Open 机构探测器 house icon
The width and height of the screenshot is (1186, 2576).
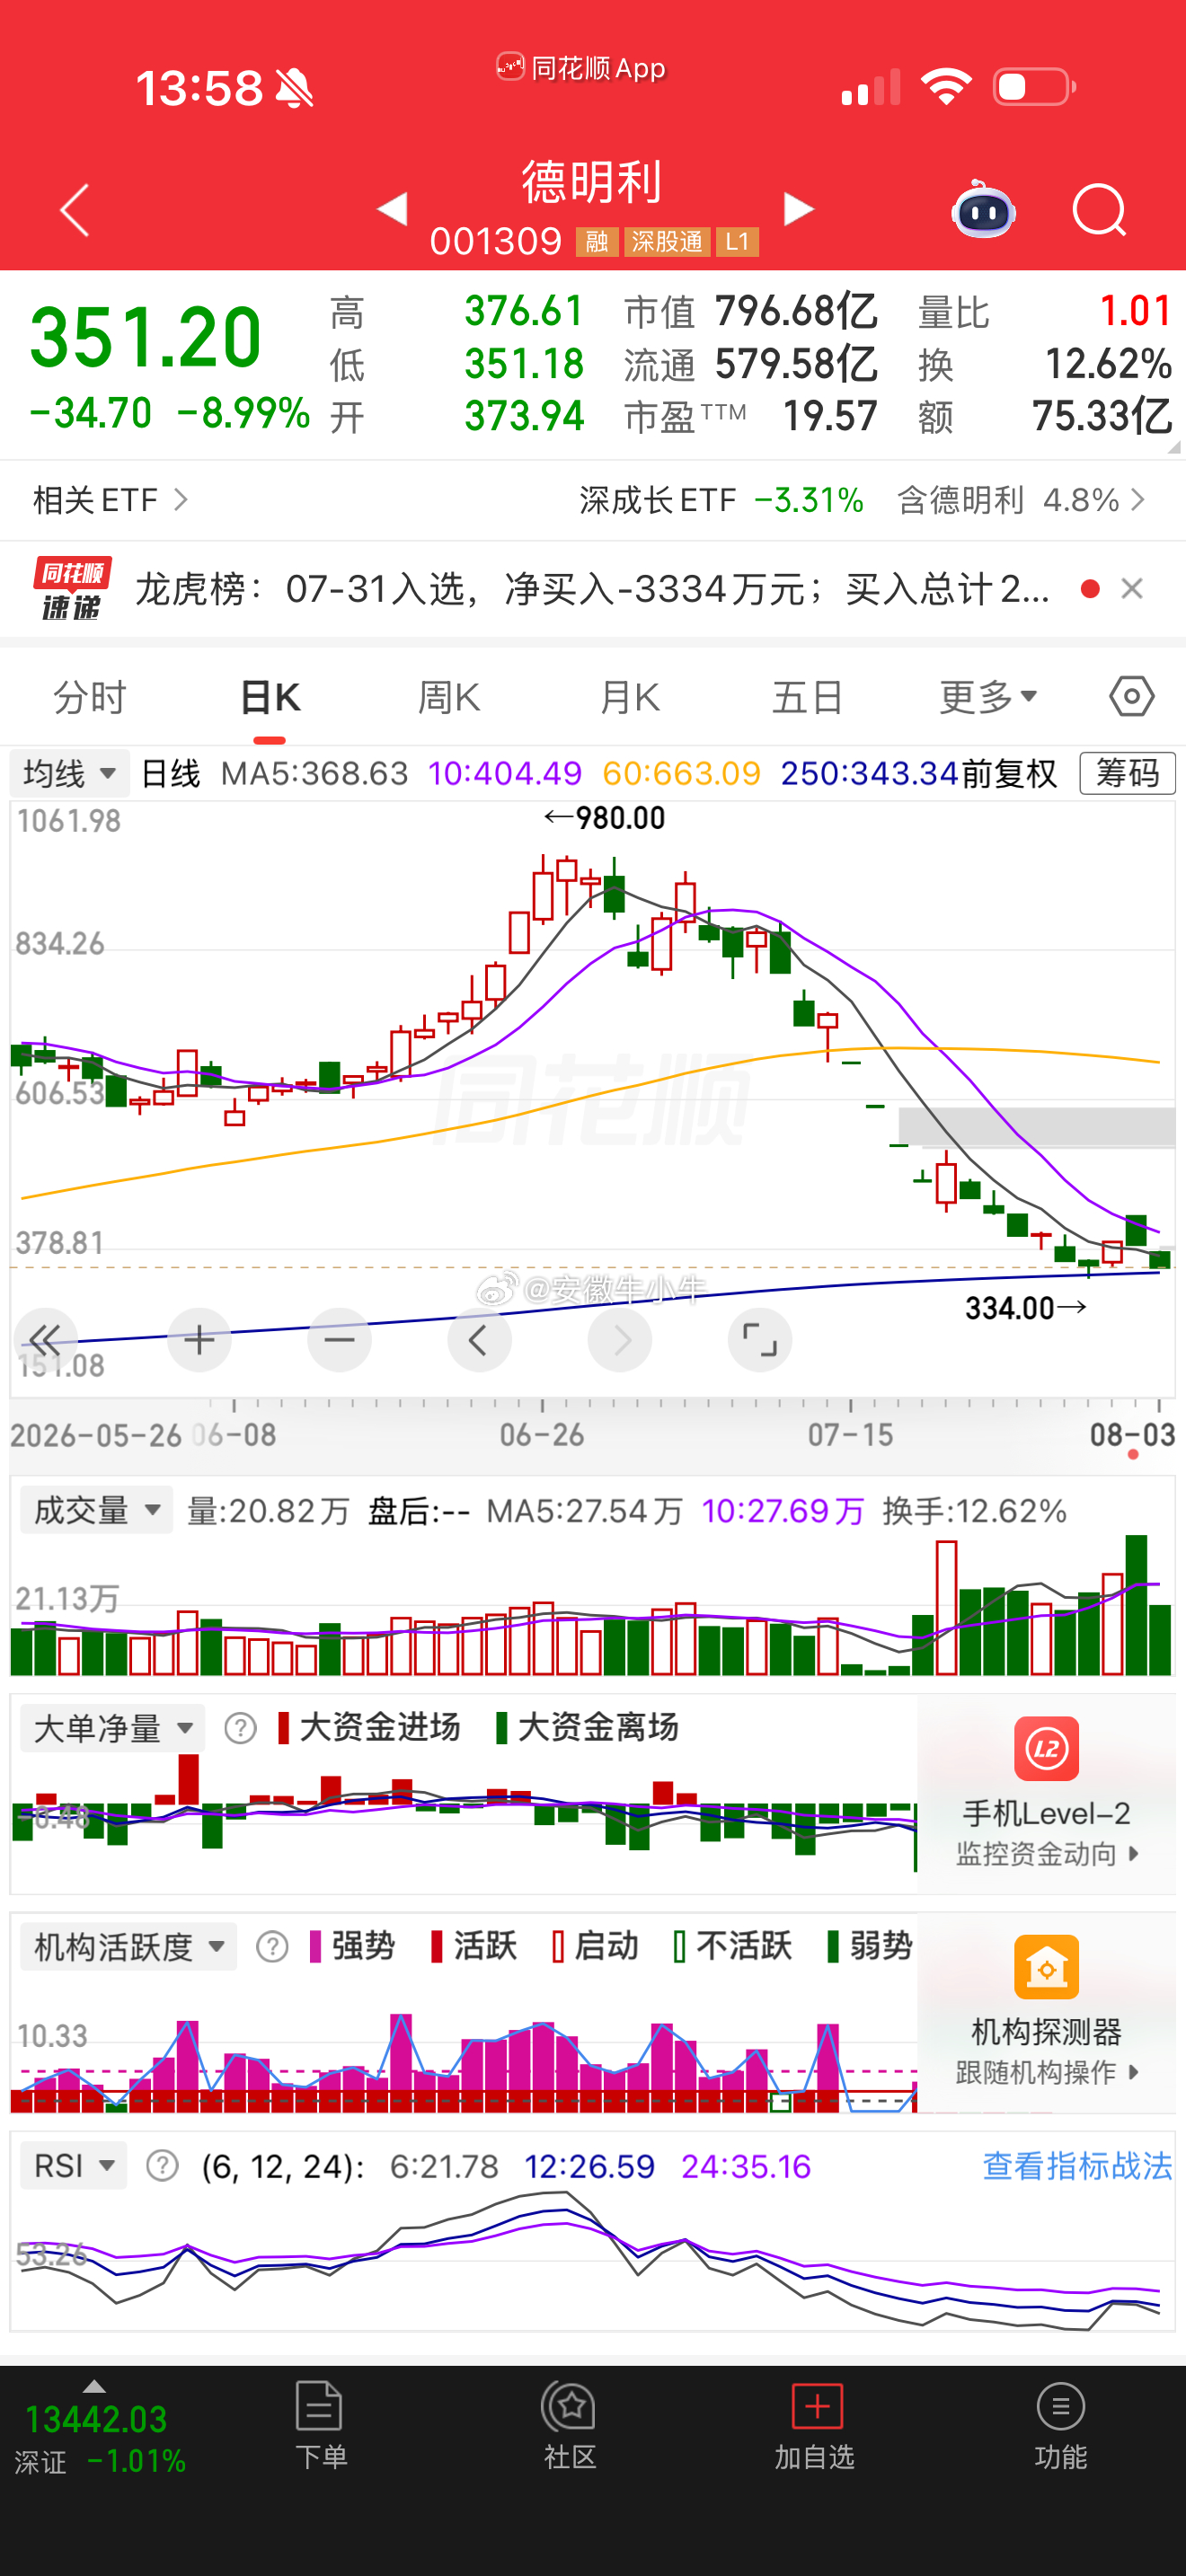[x=1046, y=1966]
